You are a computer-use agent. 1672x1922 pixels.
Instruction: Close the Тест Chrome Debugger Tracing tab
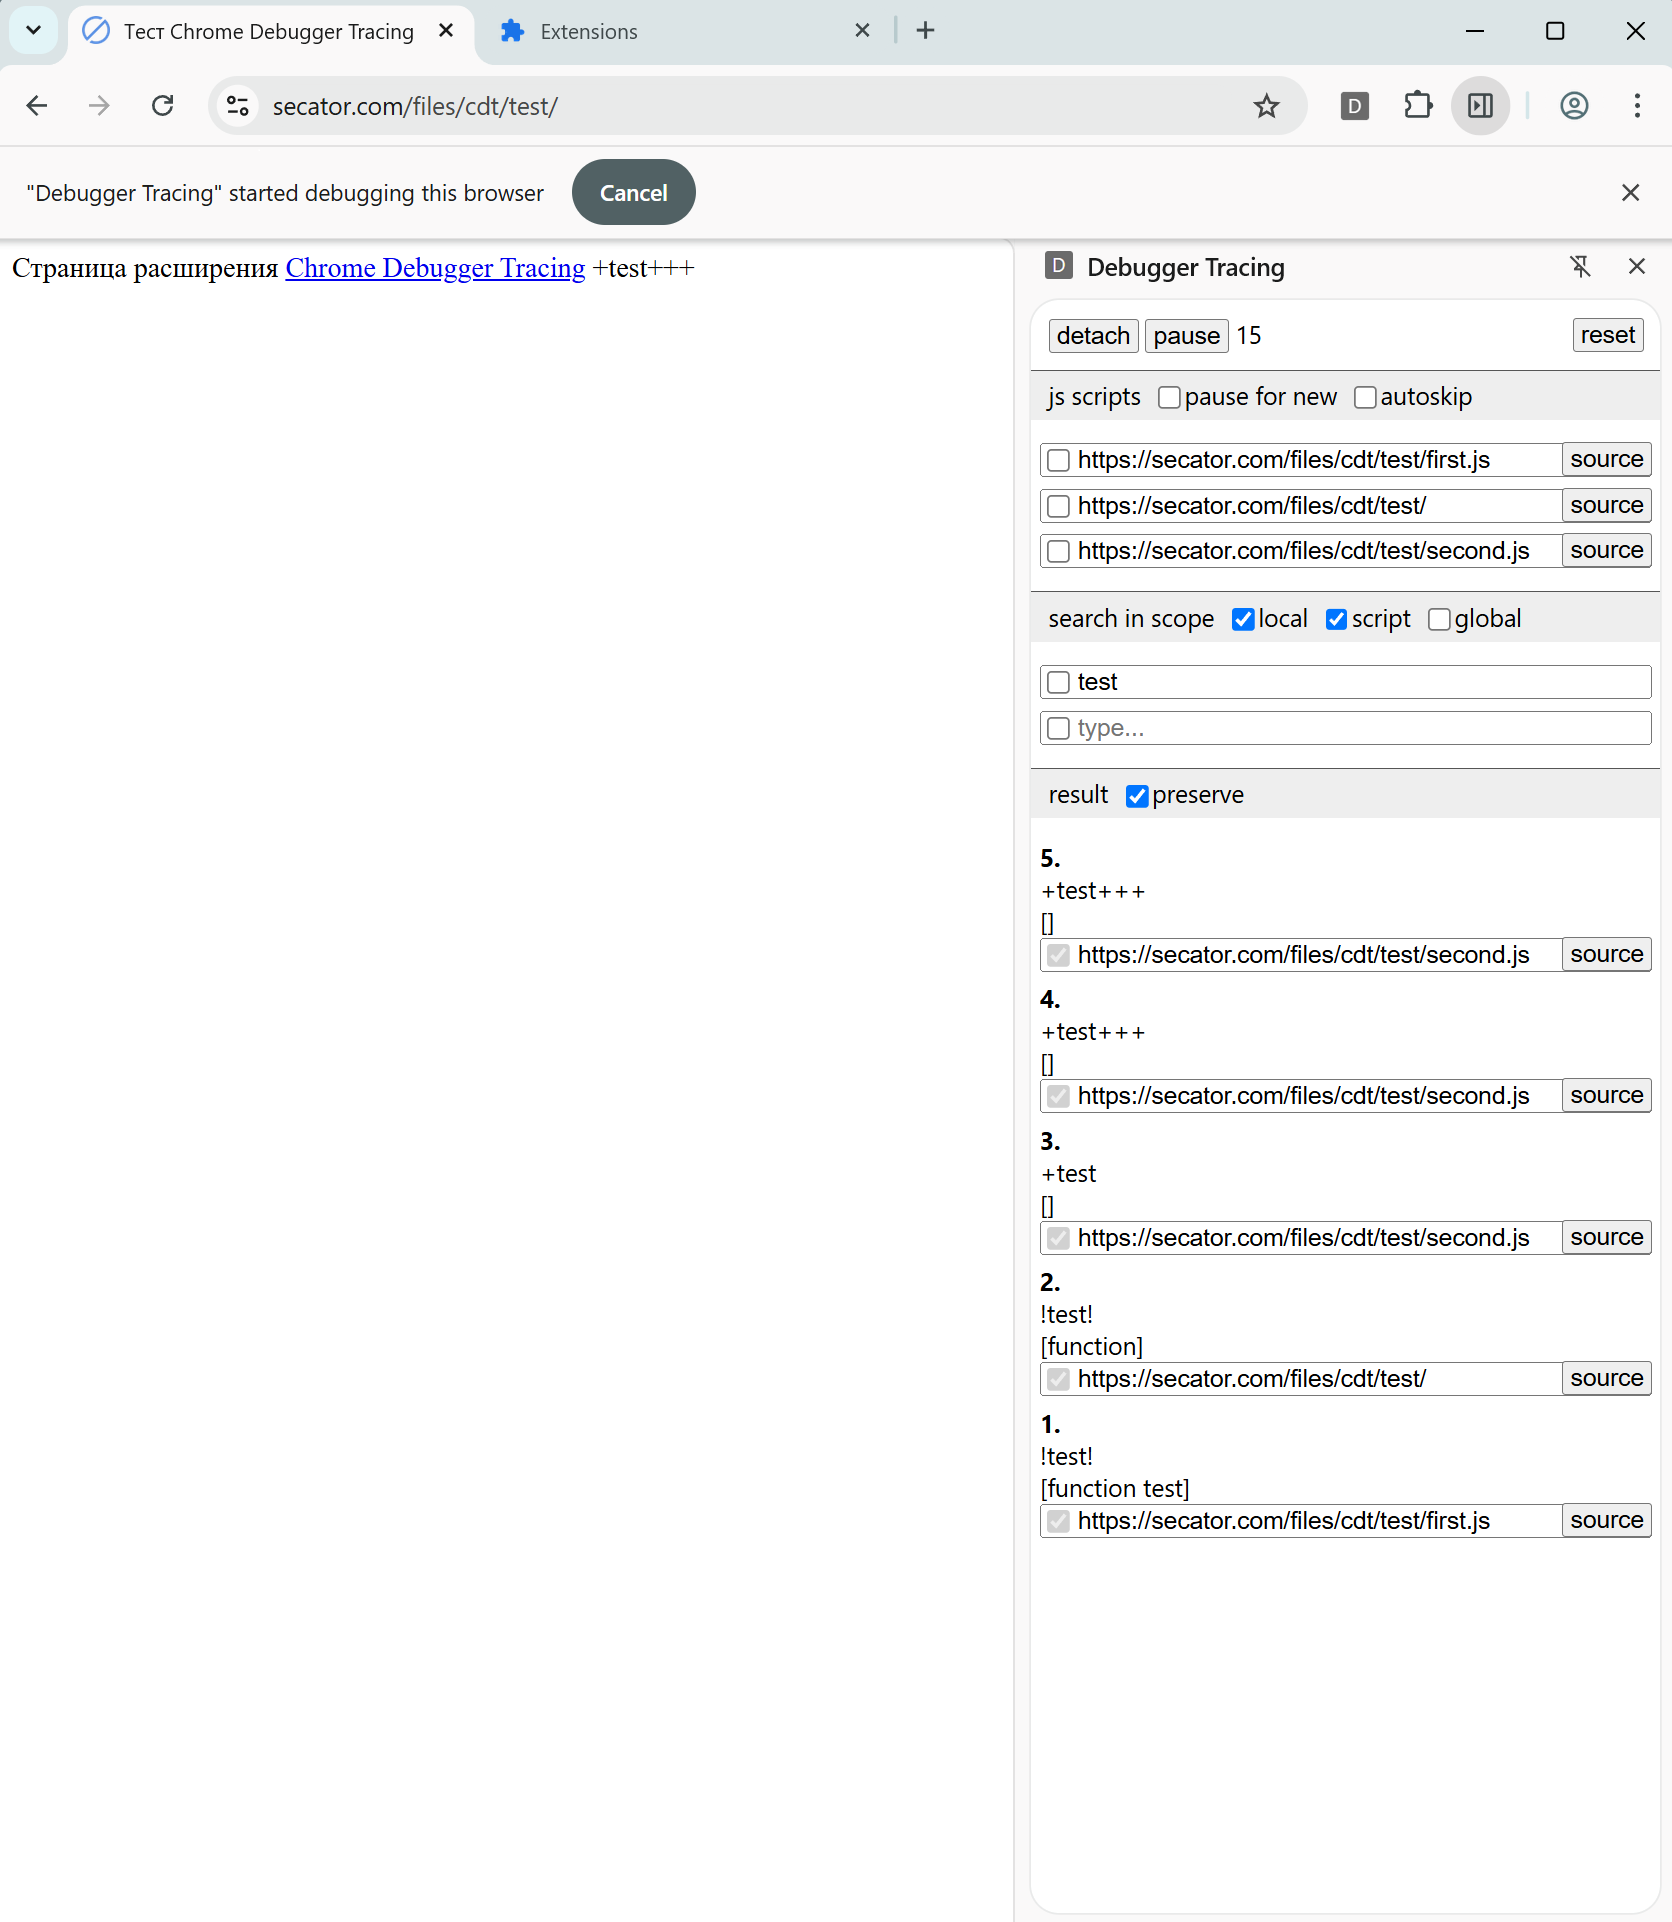click(x=446, y=31)
